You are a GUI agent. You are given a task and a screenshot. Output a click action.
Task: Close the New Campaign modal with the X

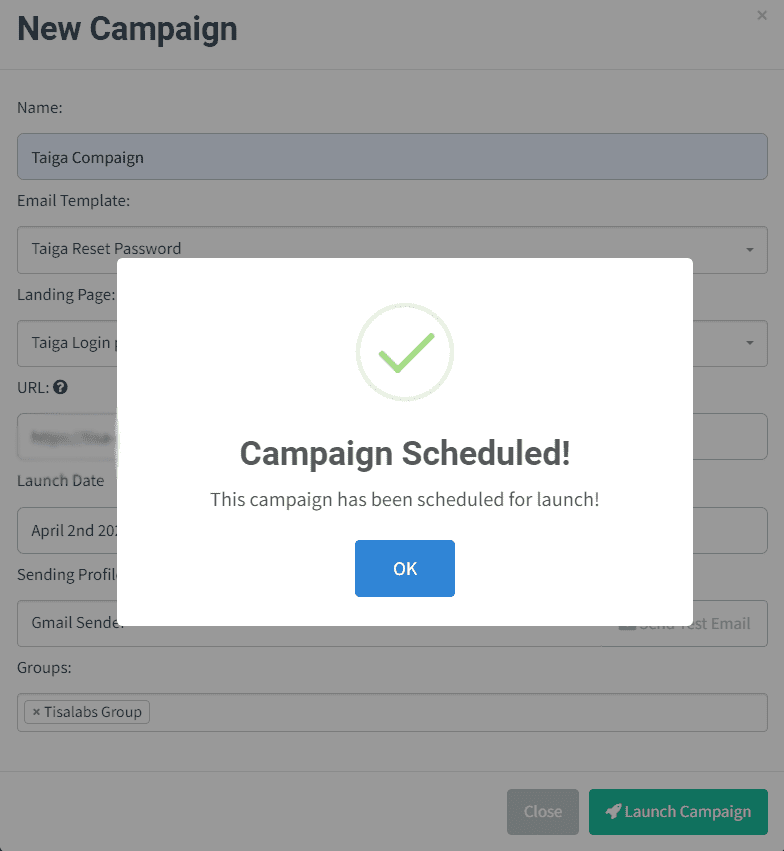[762, 16]
